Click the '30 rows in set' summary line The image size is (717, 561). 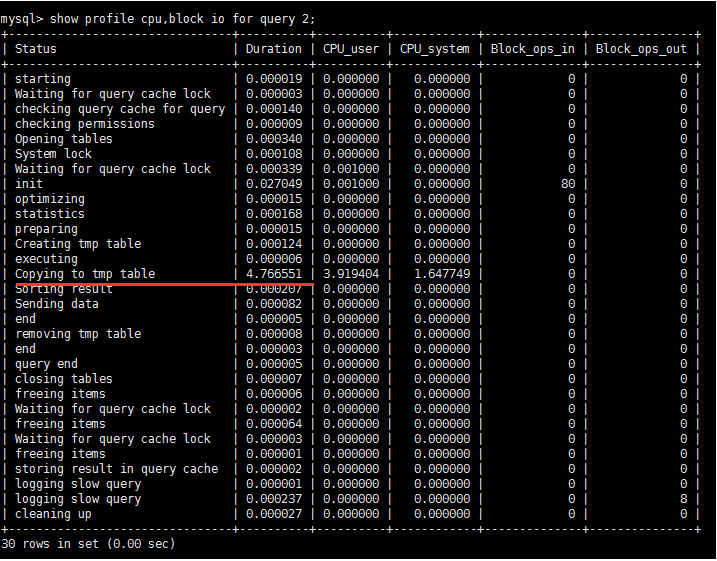[x=88, y=543]
